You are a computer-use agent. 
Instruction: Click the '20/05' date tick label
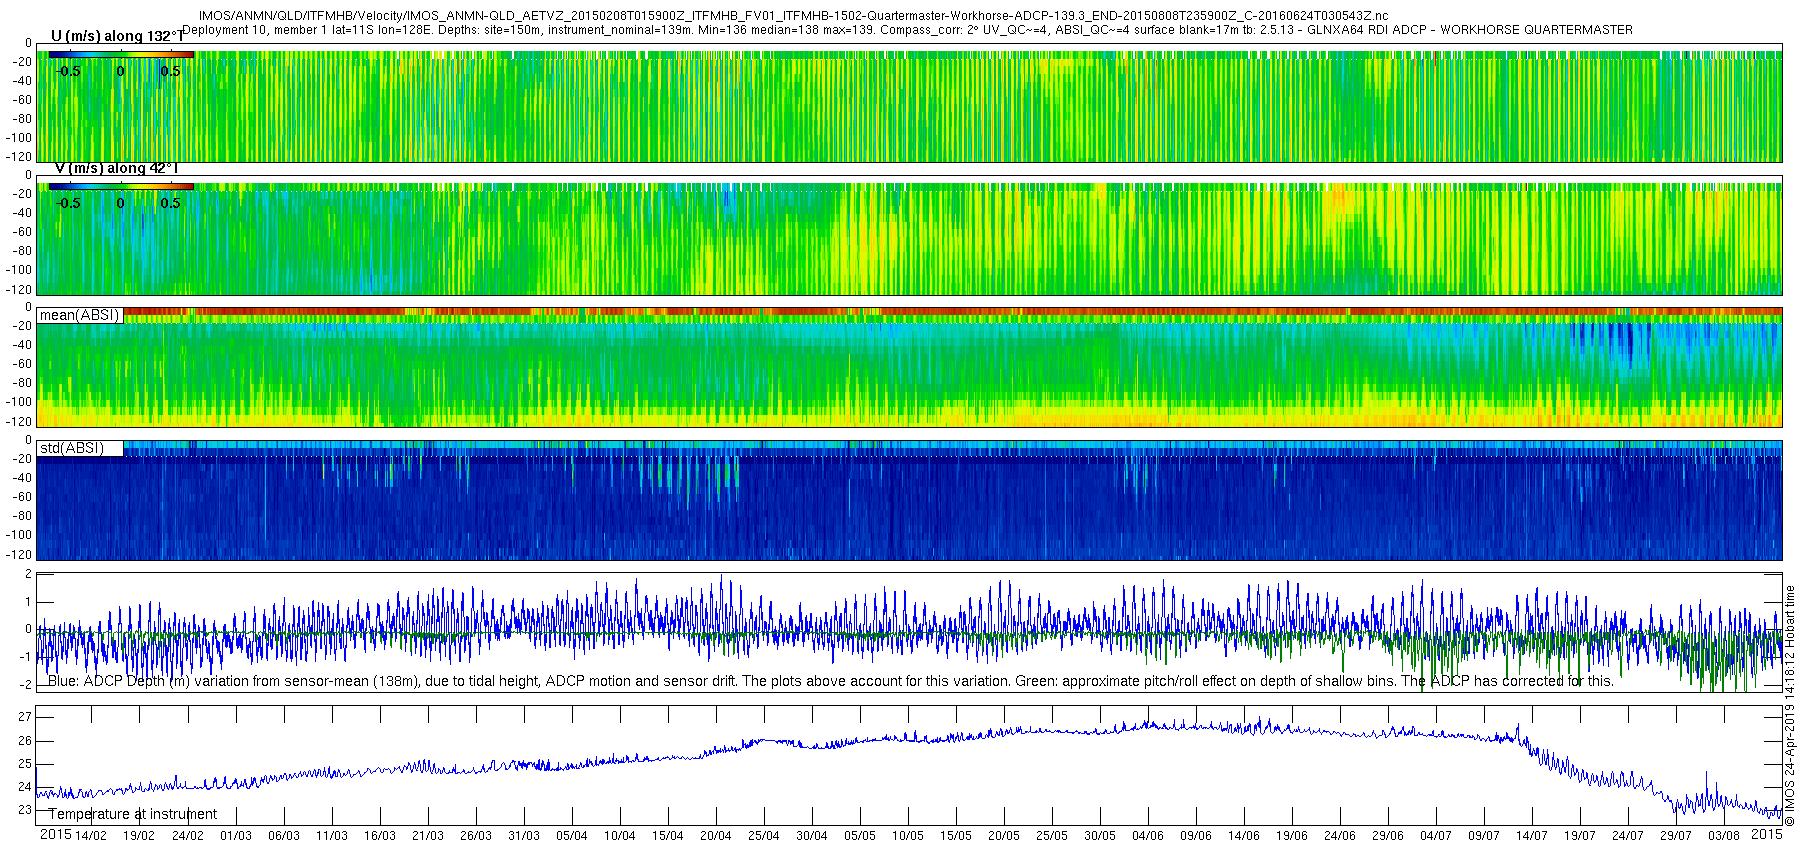(x=1004, y=836)
